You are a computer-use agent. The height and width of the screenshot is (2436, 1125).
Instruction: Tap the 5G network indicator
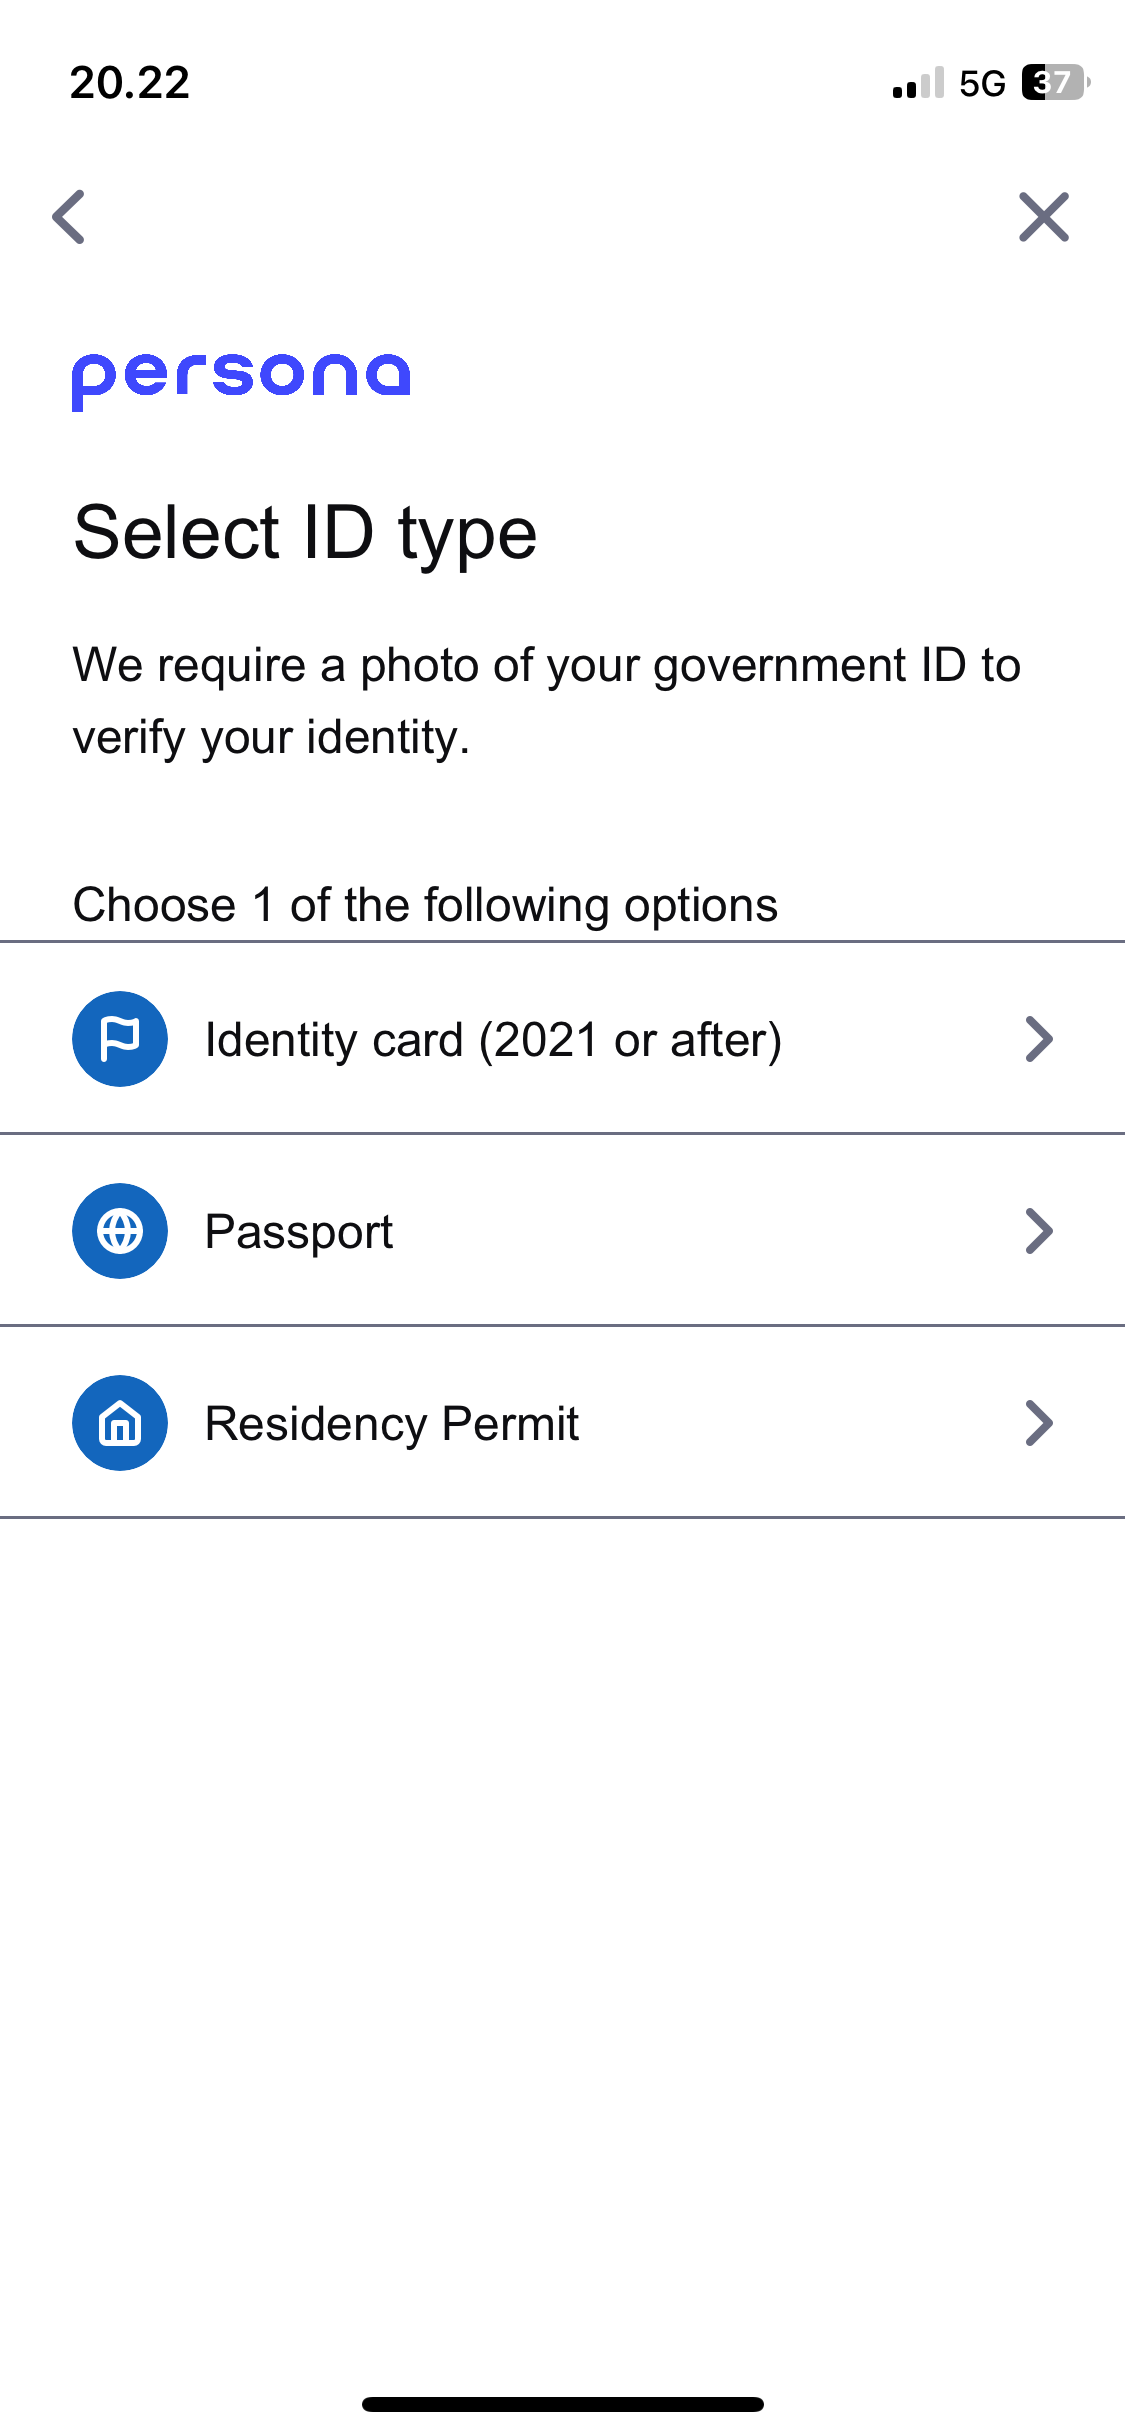pos(982,84)
